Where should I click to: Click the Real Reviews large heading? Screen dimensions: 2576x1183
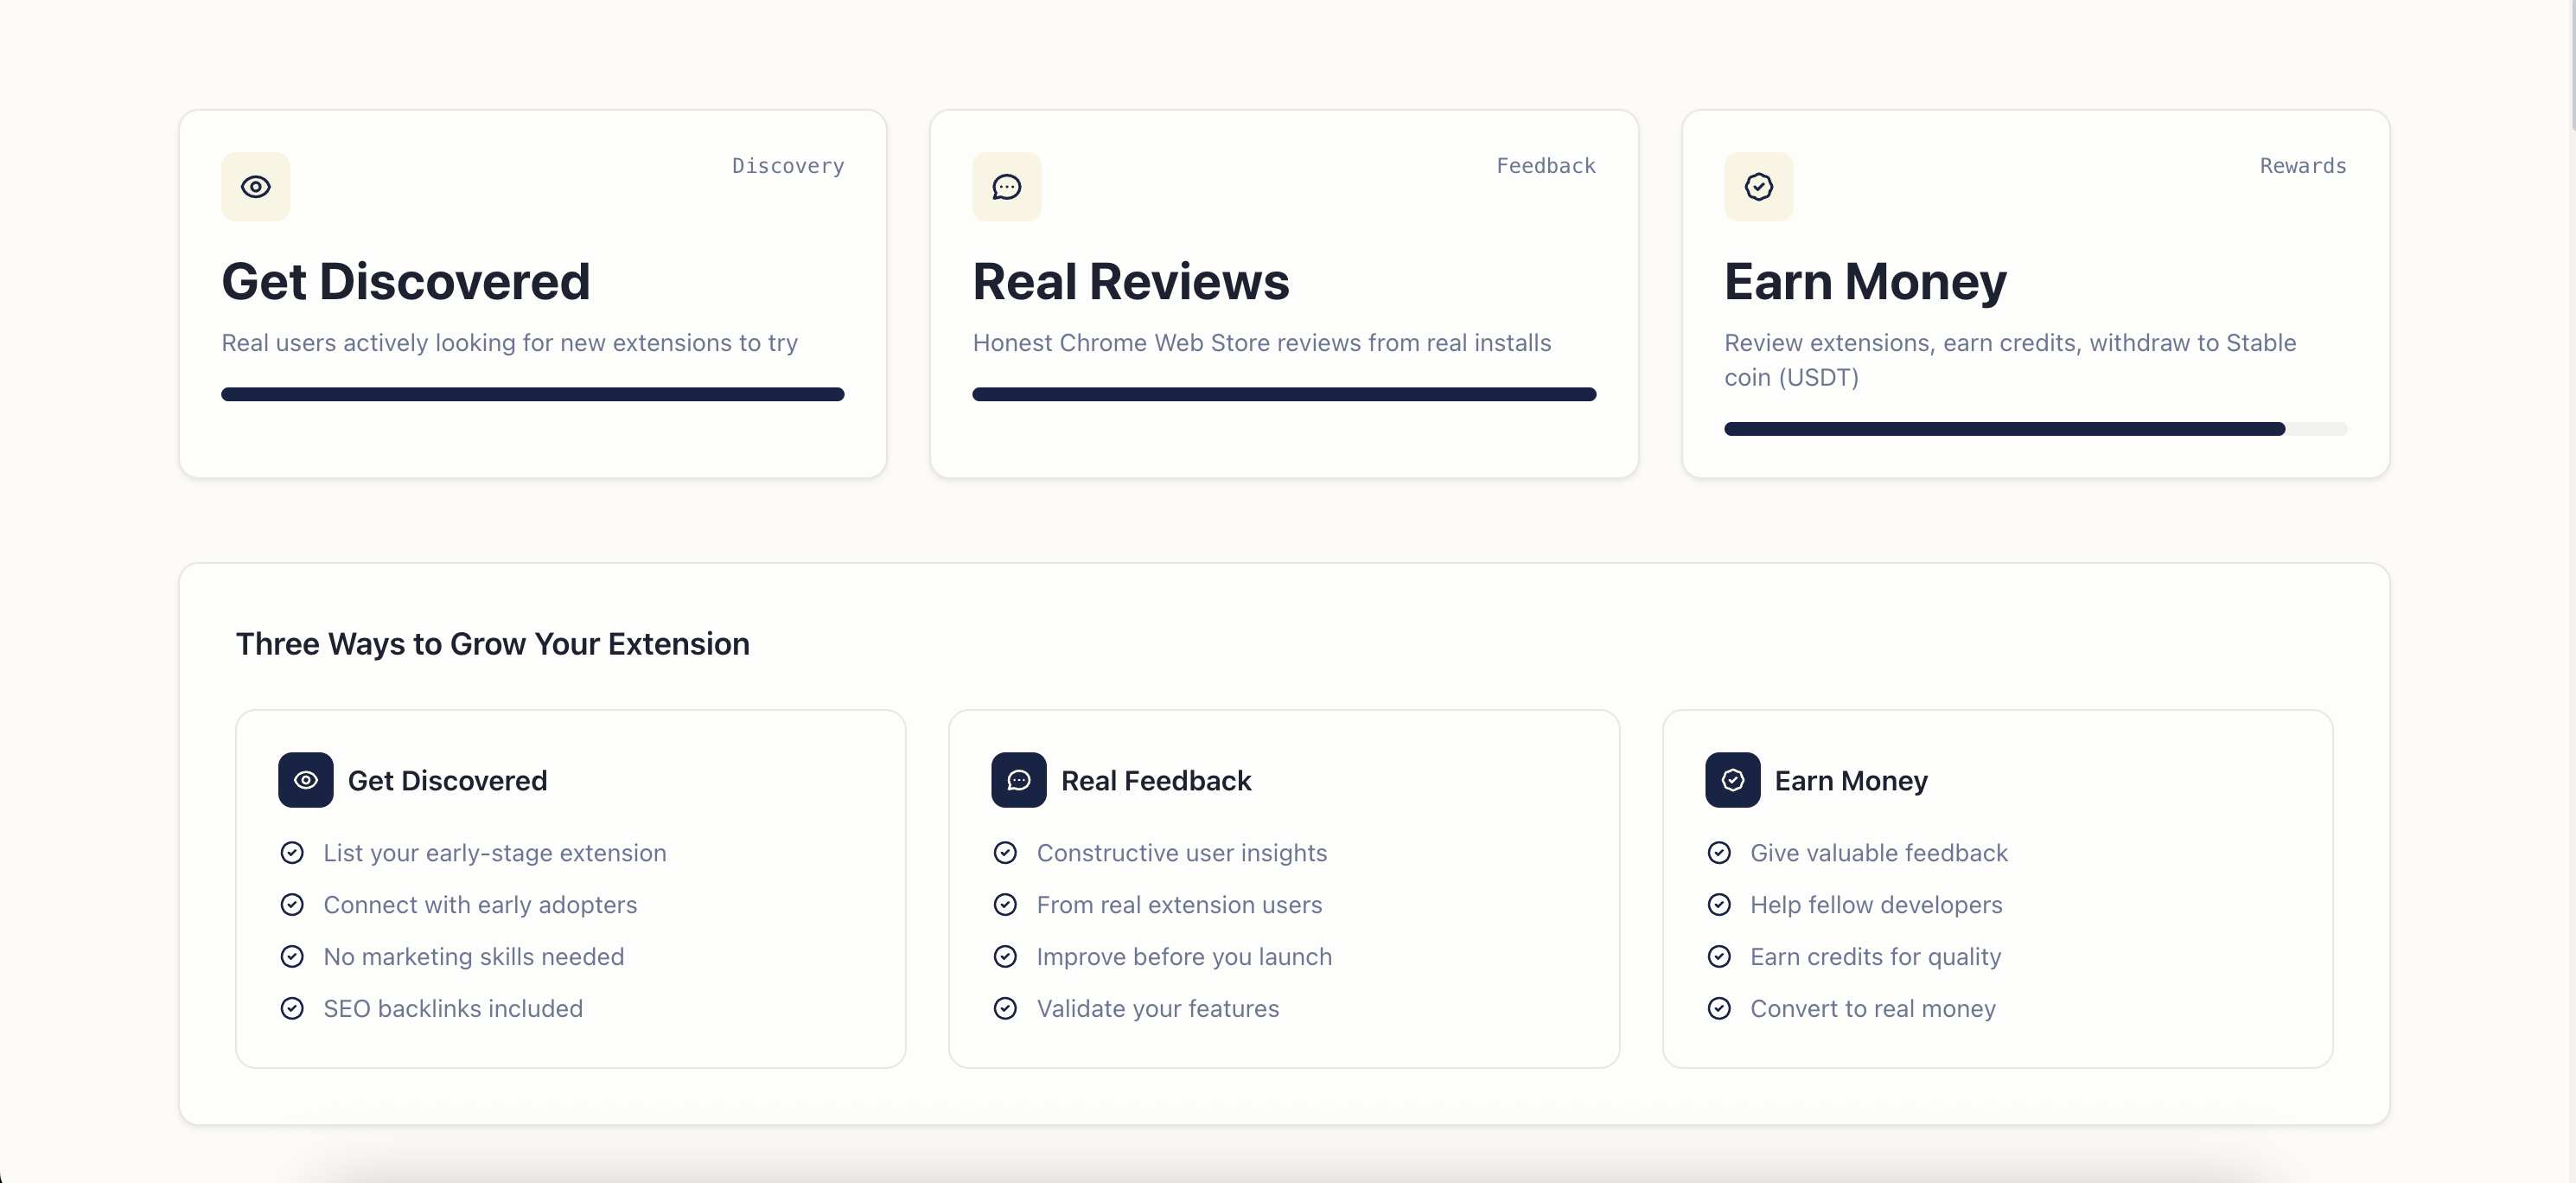tap(1130, 282)
